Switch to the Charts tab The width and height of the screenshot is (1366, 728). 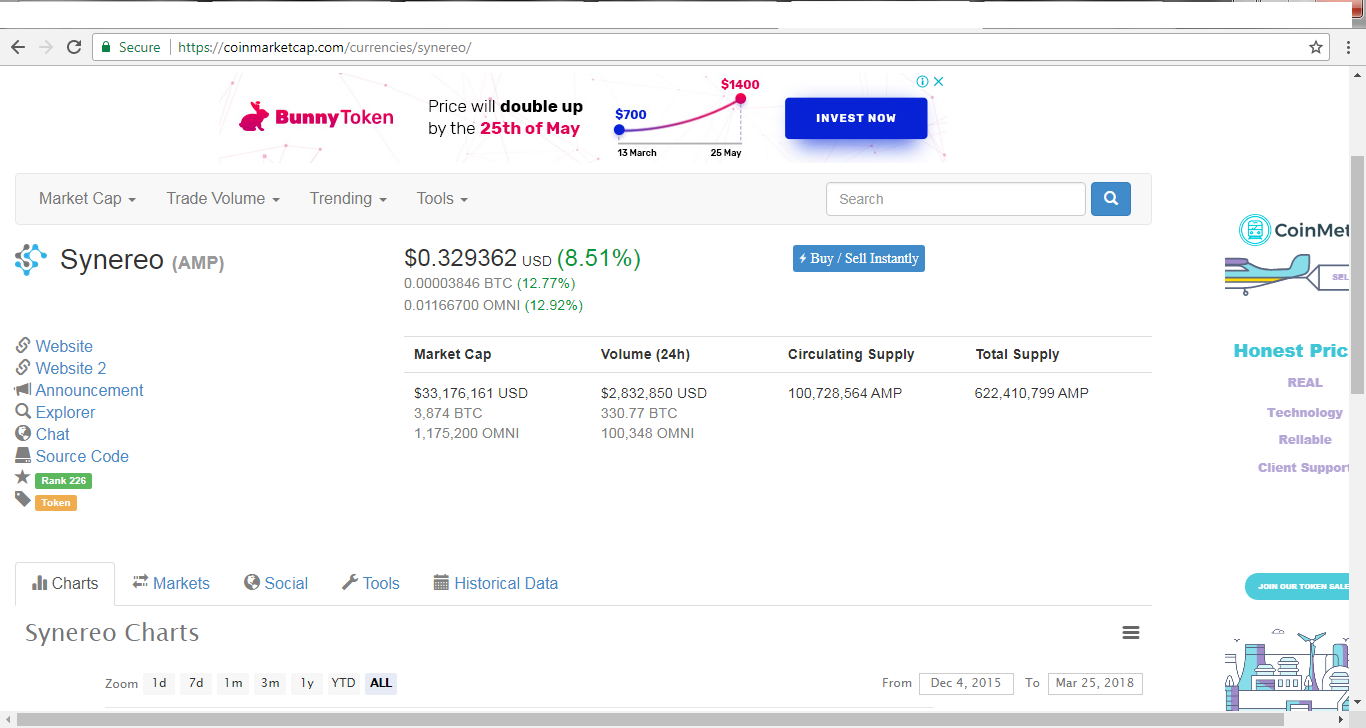click(65, 583)
